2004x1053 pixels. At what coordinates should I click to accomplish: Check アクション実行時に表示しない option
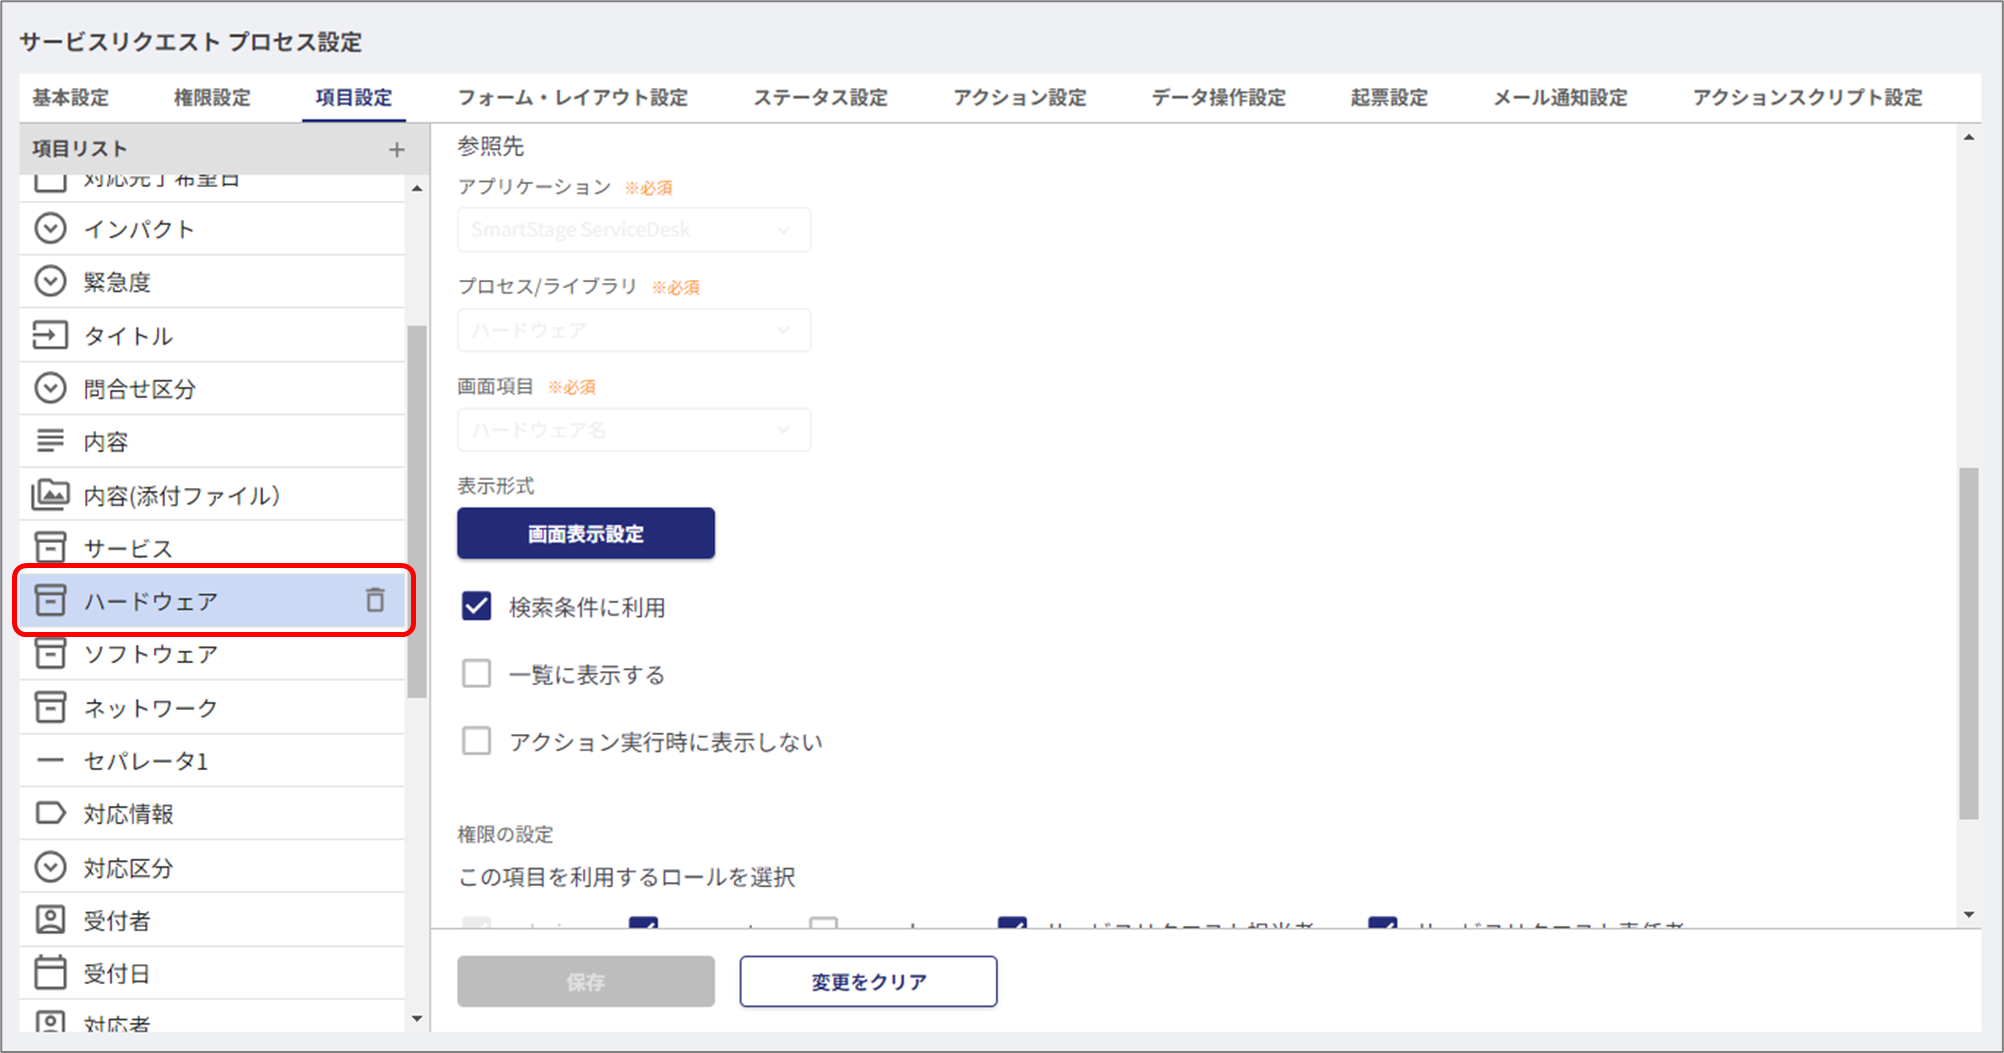[477, 741]
